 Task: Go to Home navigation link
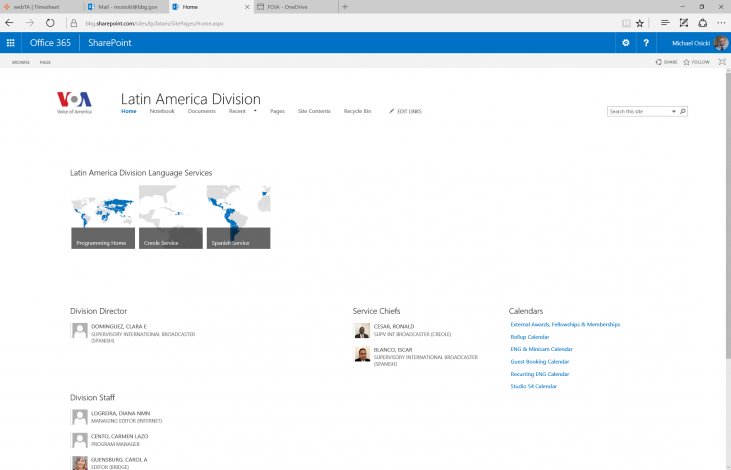[129, 111]
